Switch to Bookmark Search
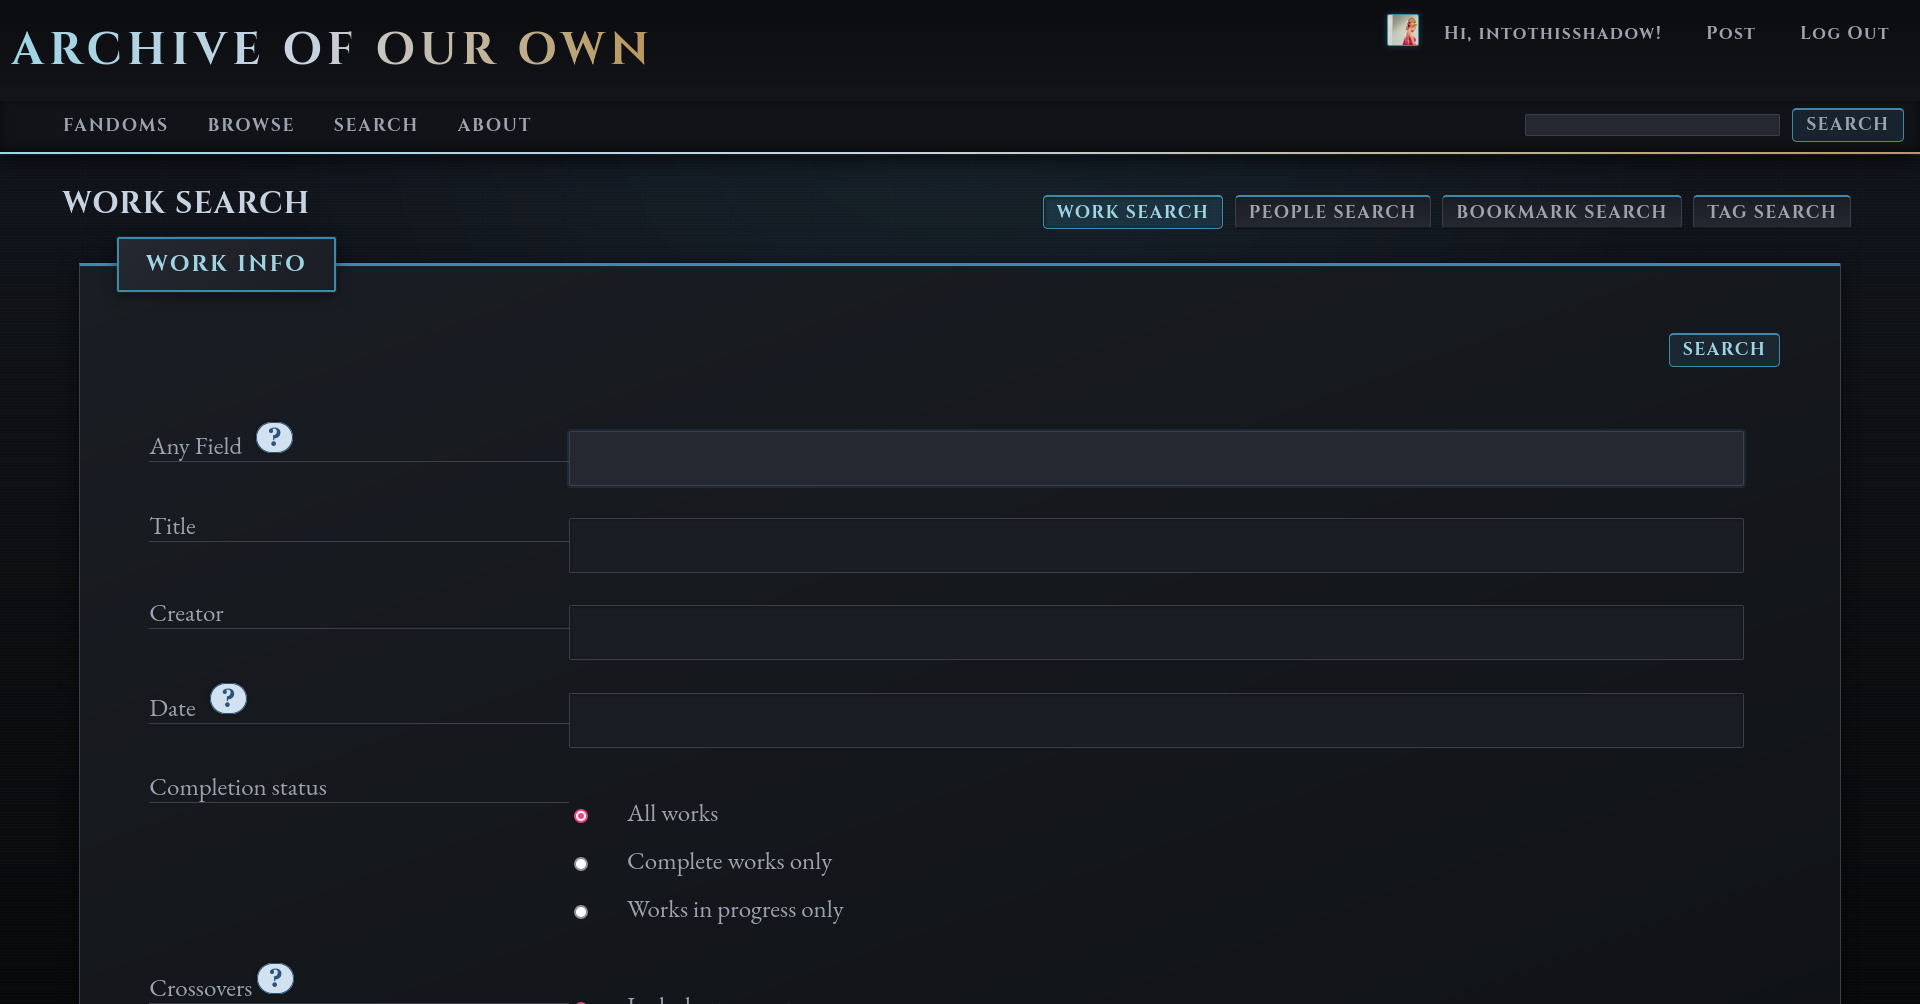 1561,212
